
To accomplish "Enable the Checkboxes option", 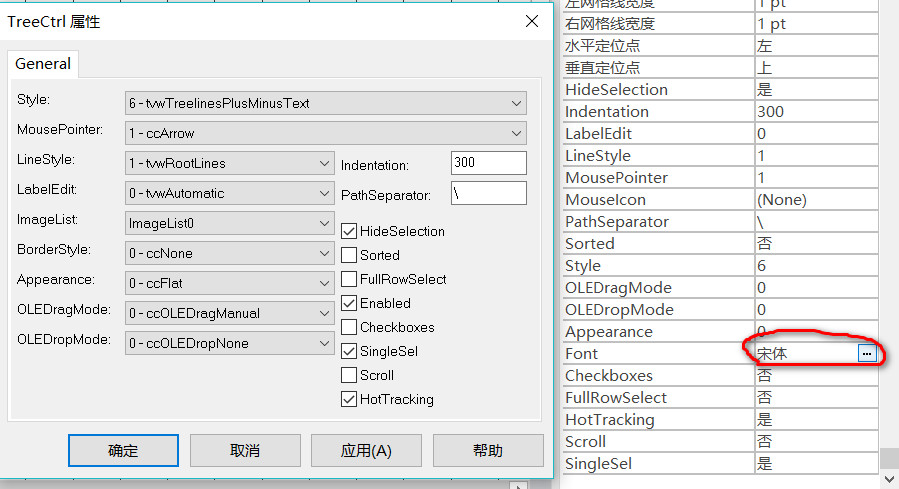I will (349, 327).
